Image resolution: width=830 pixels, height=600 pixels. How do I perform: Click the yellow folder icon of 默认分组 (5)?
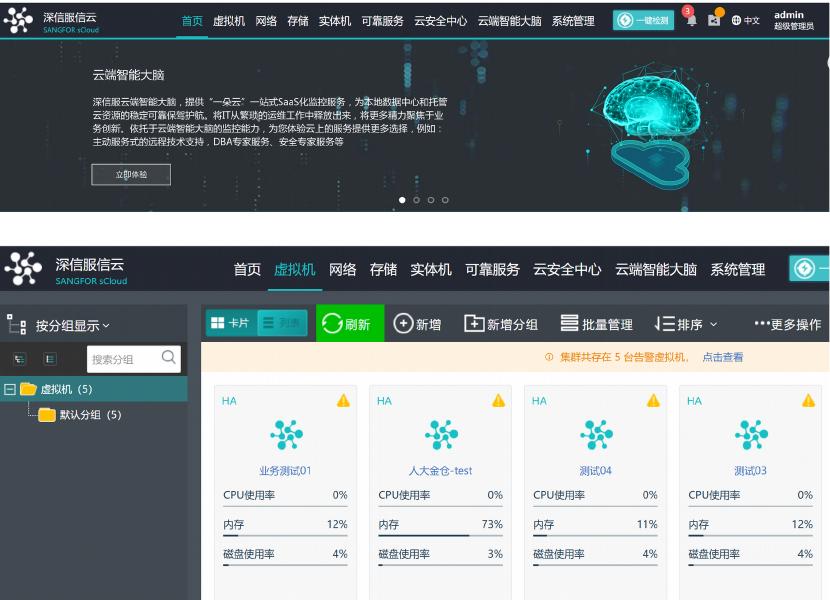pos(47,415)
